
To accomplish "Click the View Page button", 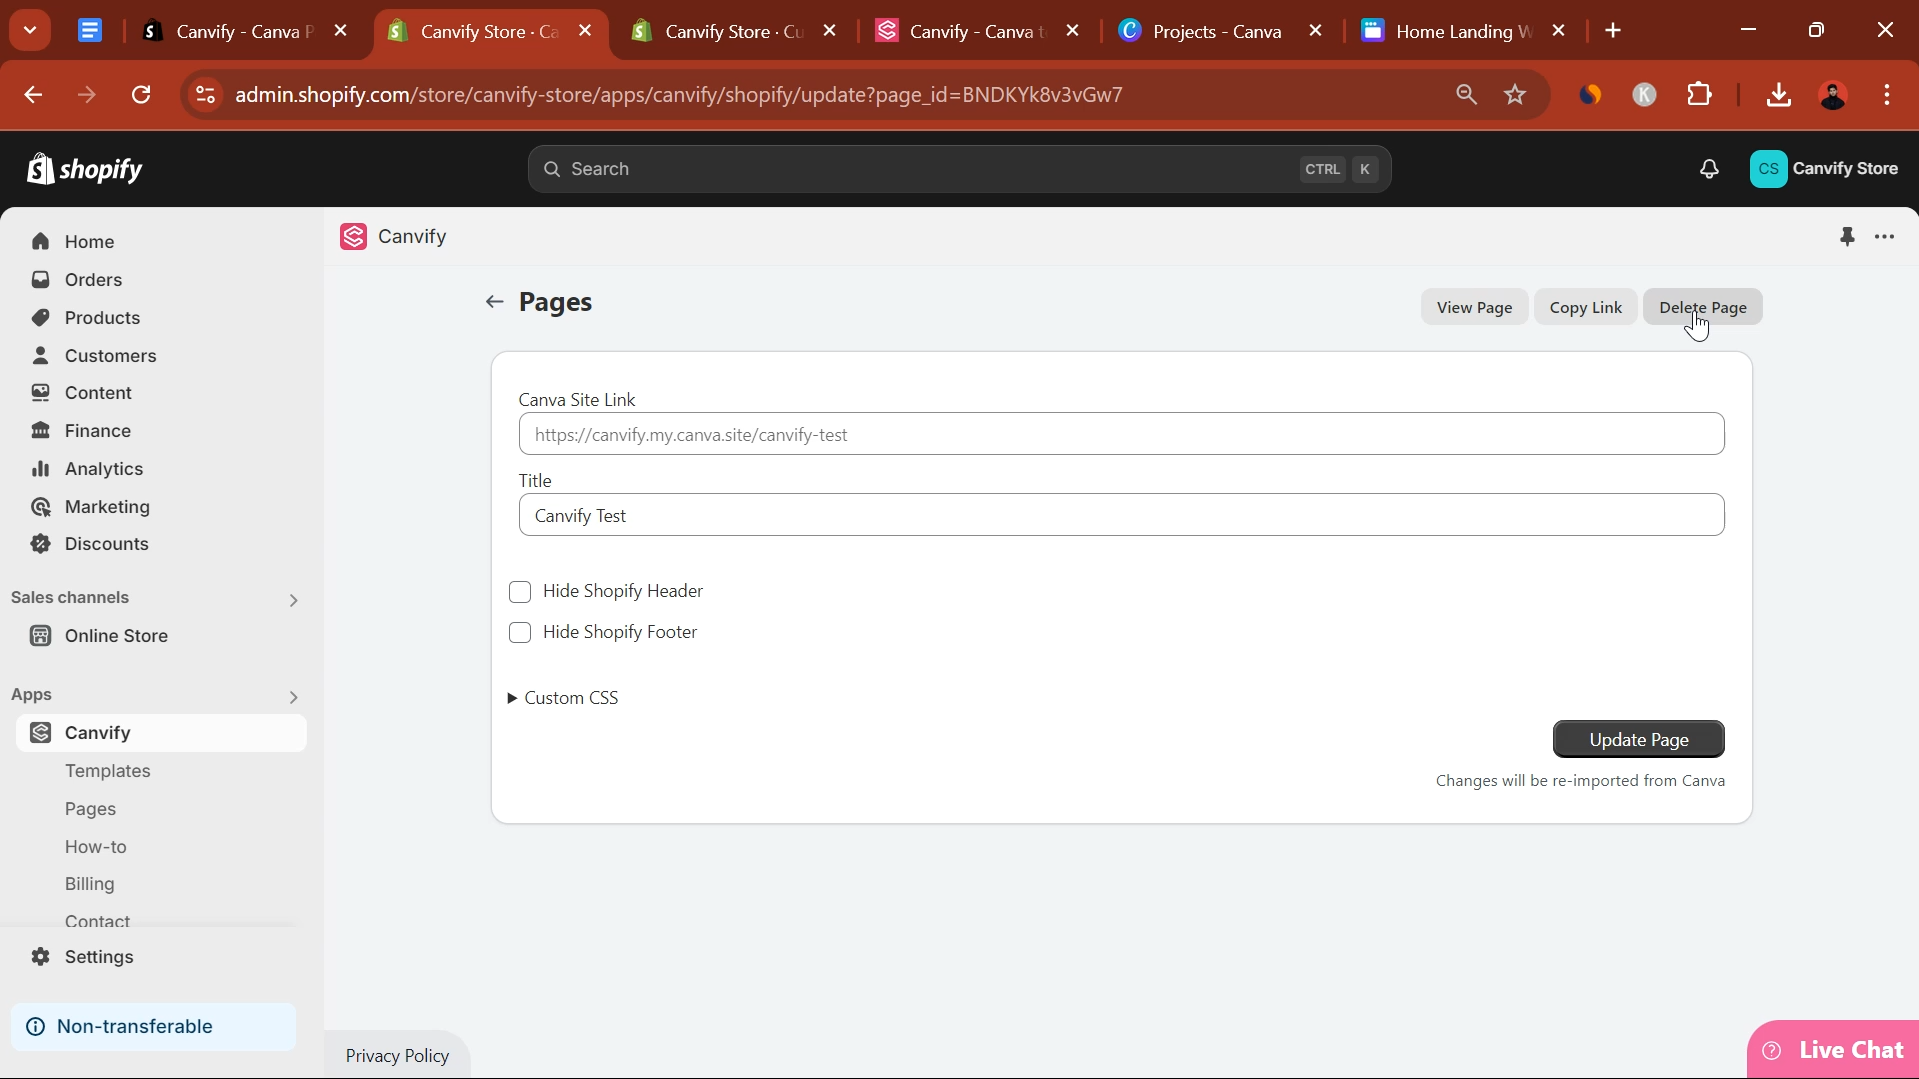I will pos(1474,307).
